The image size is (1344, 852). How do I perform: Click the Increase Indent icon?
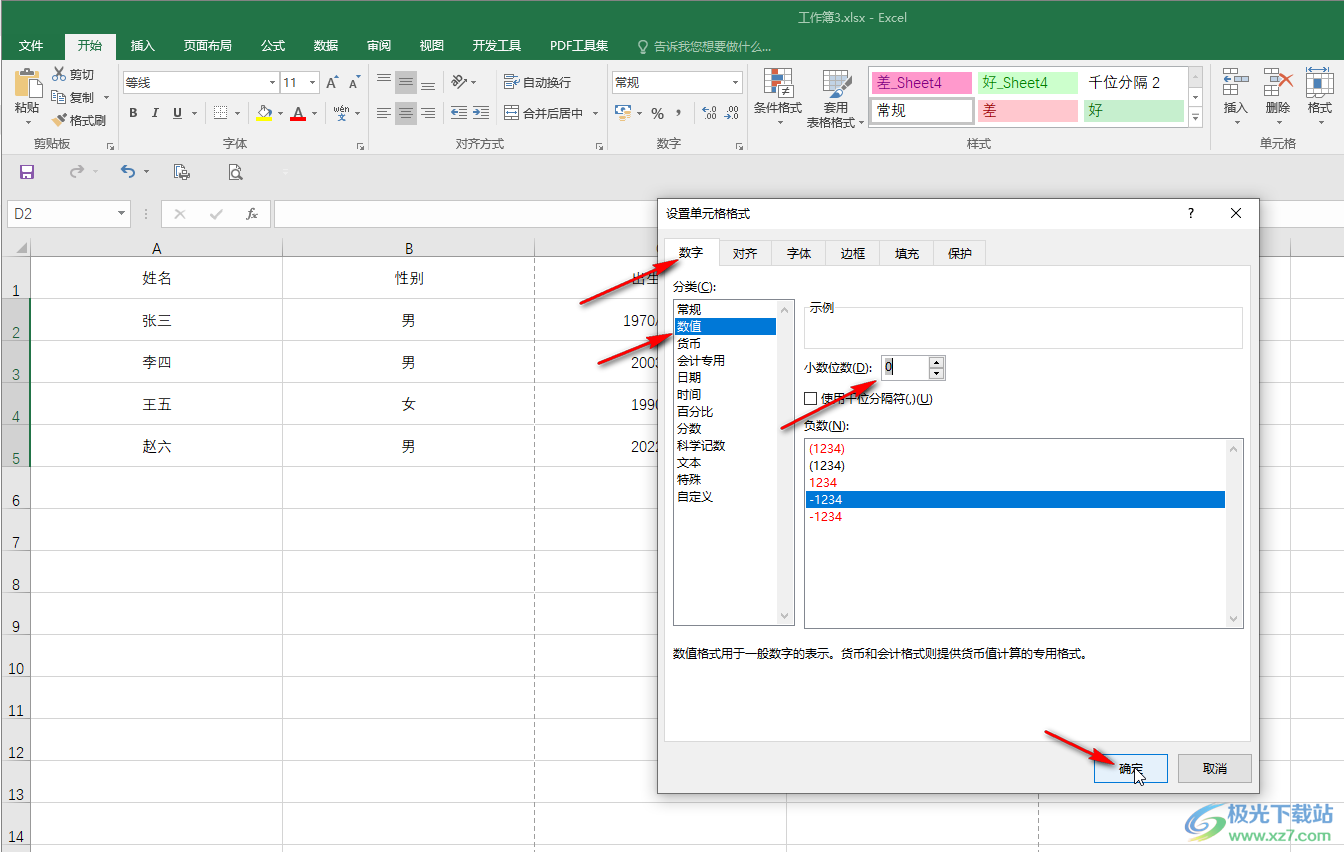pos(481,113)
